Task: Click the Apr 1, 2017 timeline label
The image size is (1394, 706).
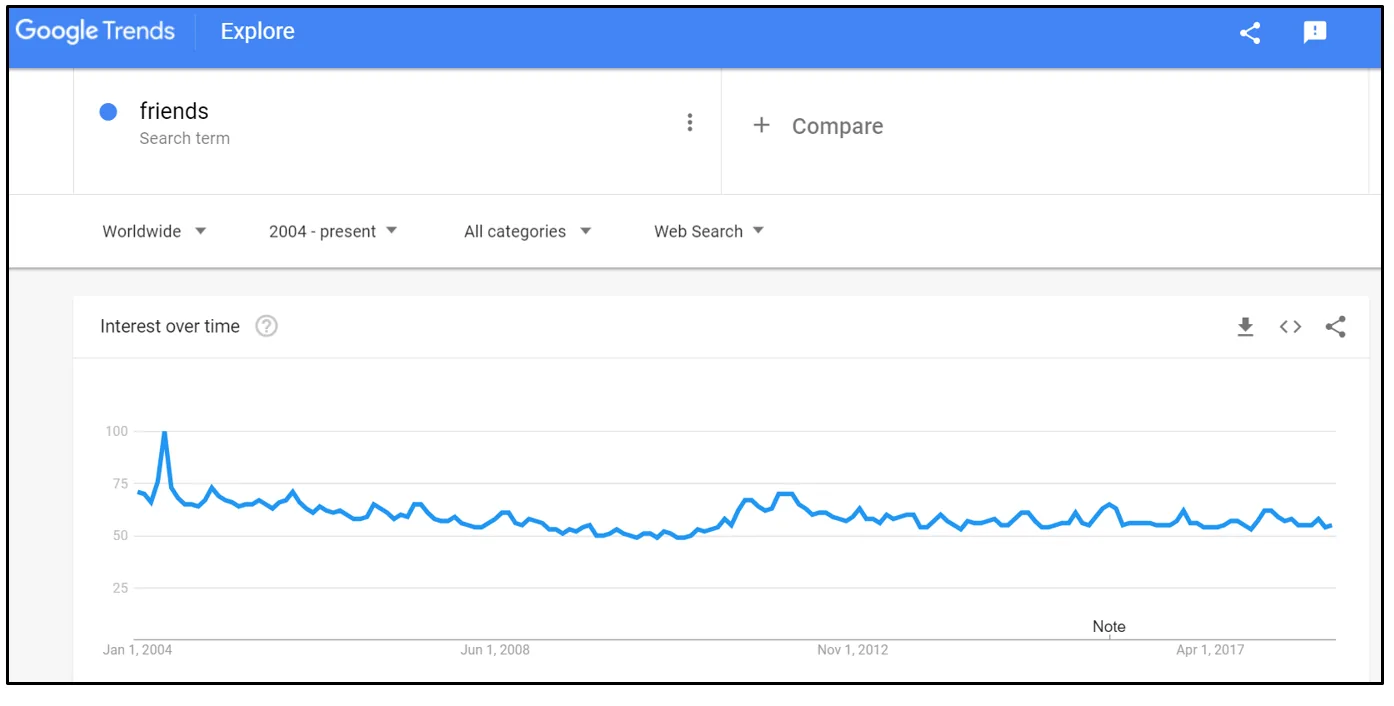Action: coord(1212,649)
